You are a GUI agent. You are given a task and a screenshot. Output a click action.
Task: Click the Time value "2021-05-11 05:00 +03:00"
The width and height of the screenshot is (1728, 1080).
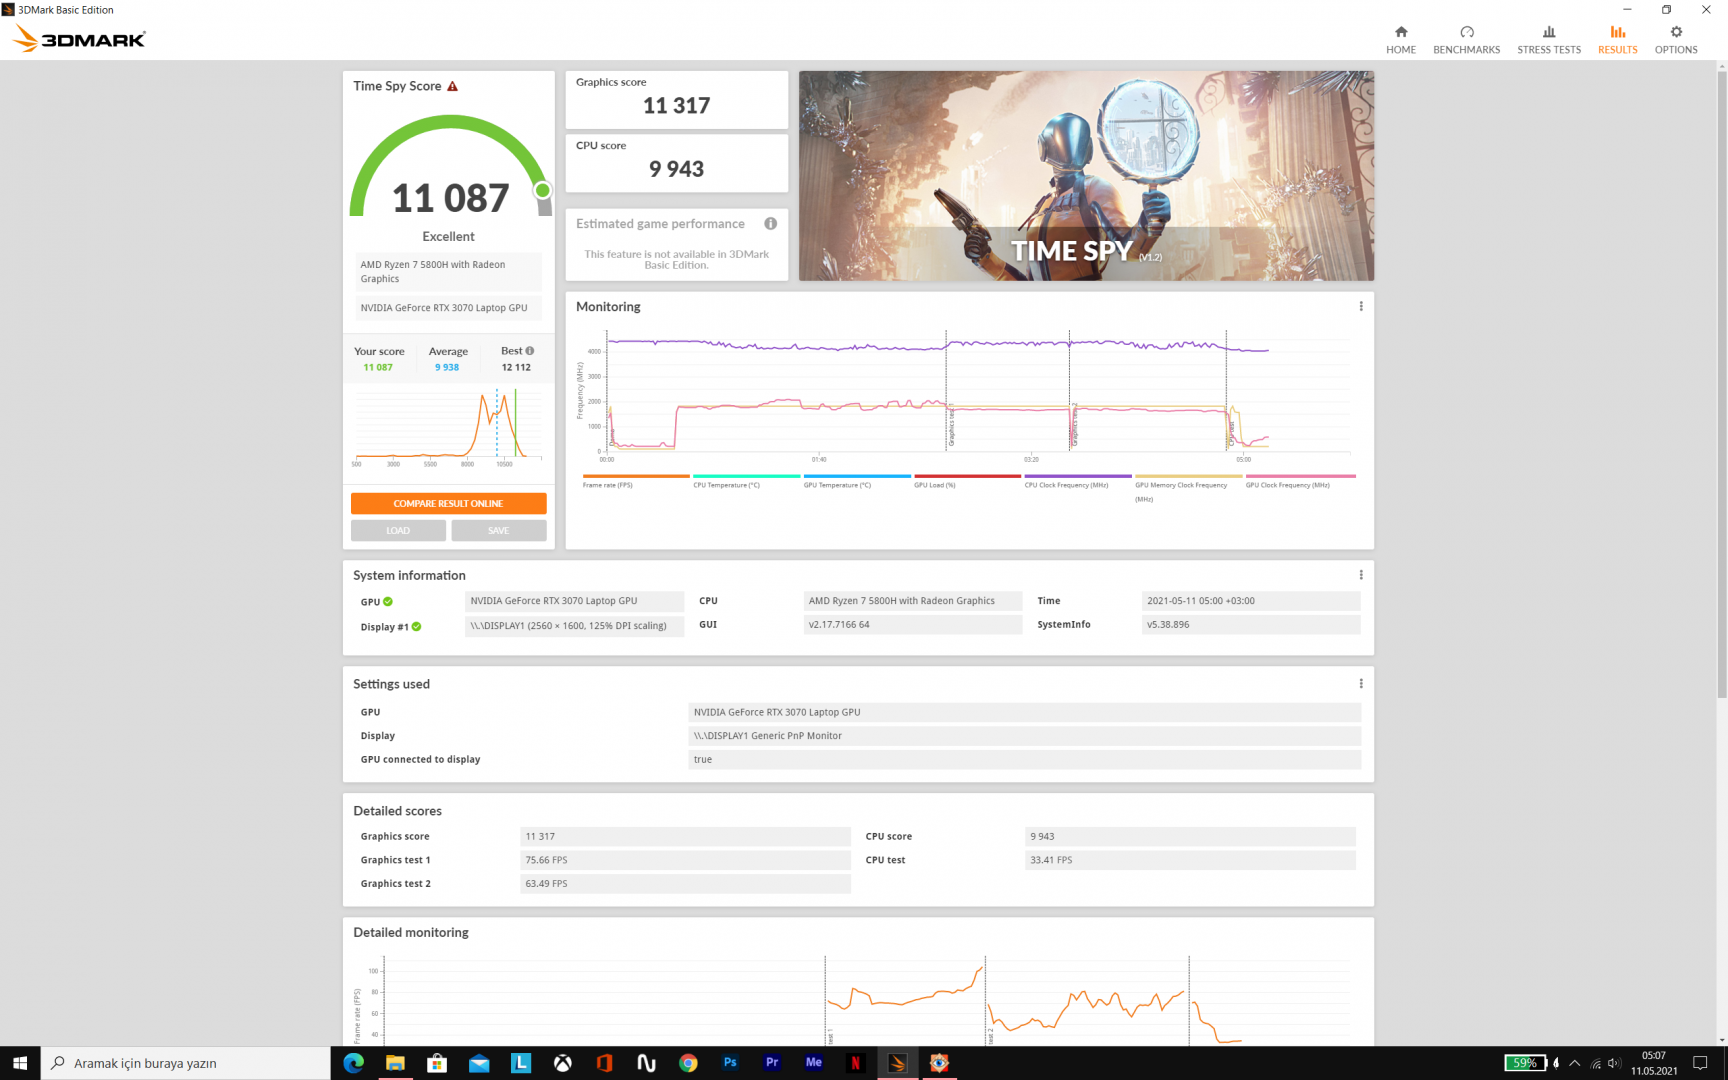coord(1201,601)
